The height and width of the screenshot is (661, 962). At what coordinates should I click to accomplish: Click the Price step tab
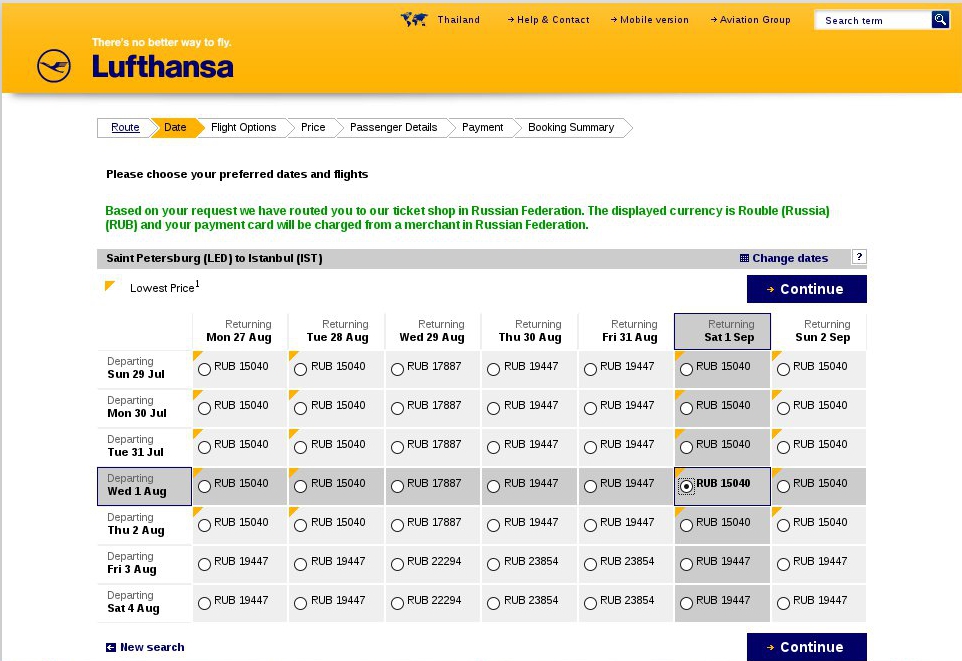(x=313, y=128)
